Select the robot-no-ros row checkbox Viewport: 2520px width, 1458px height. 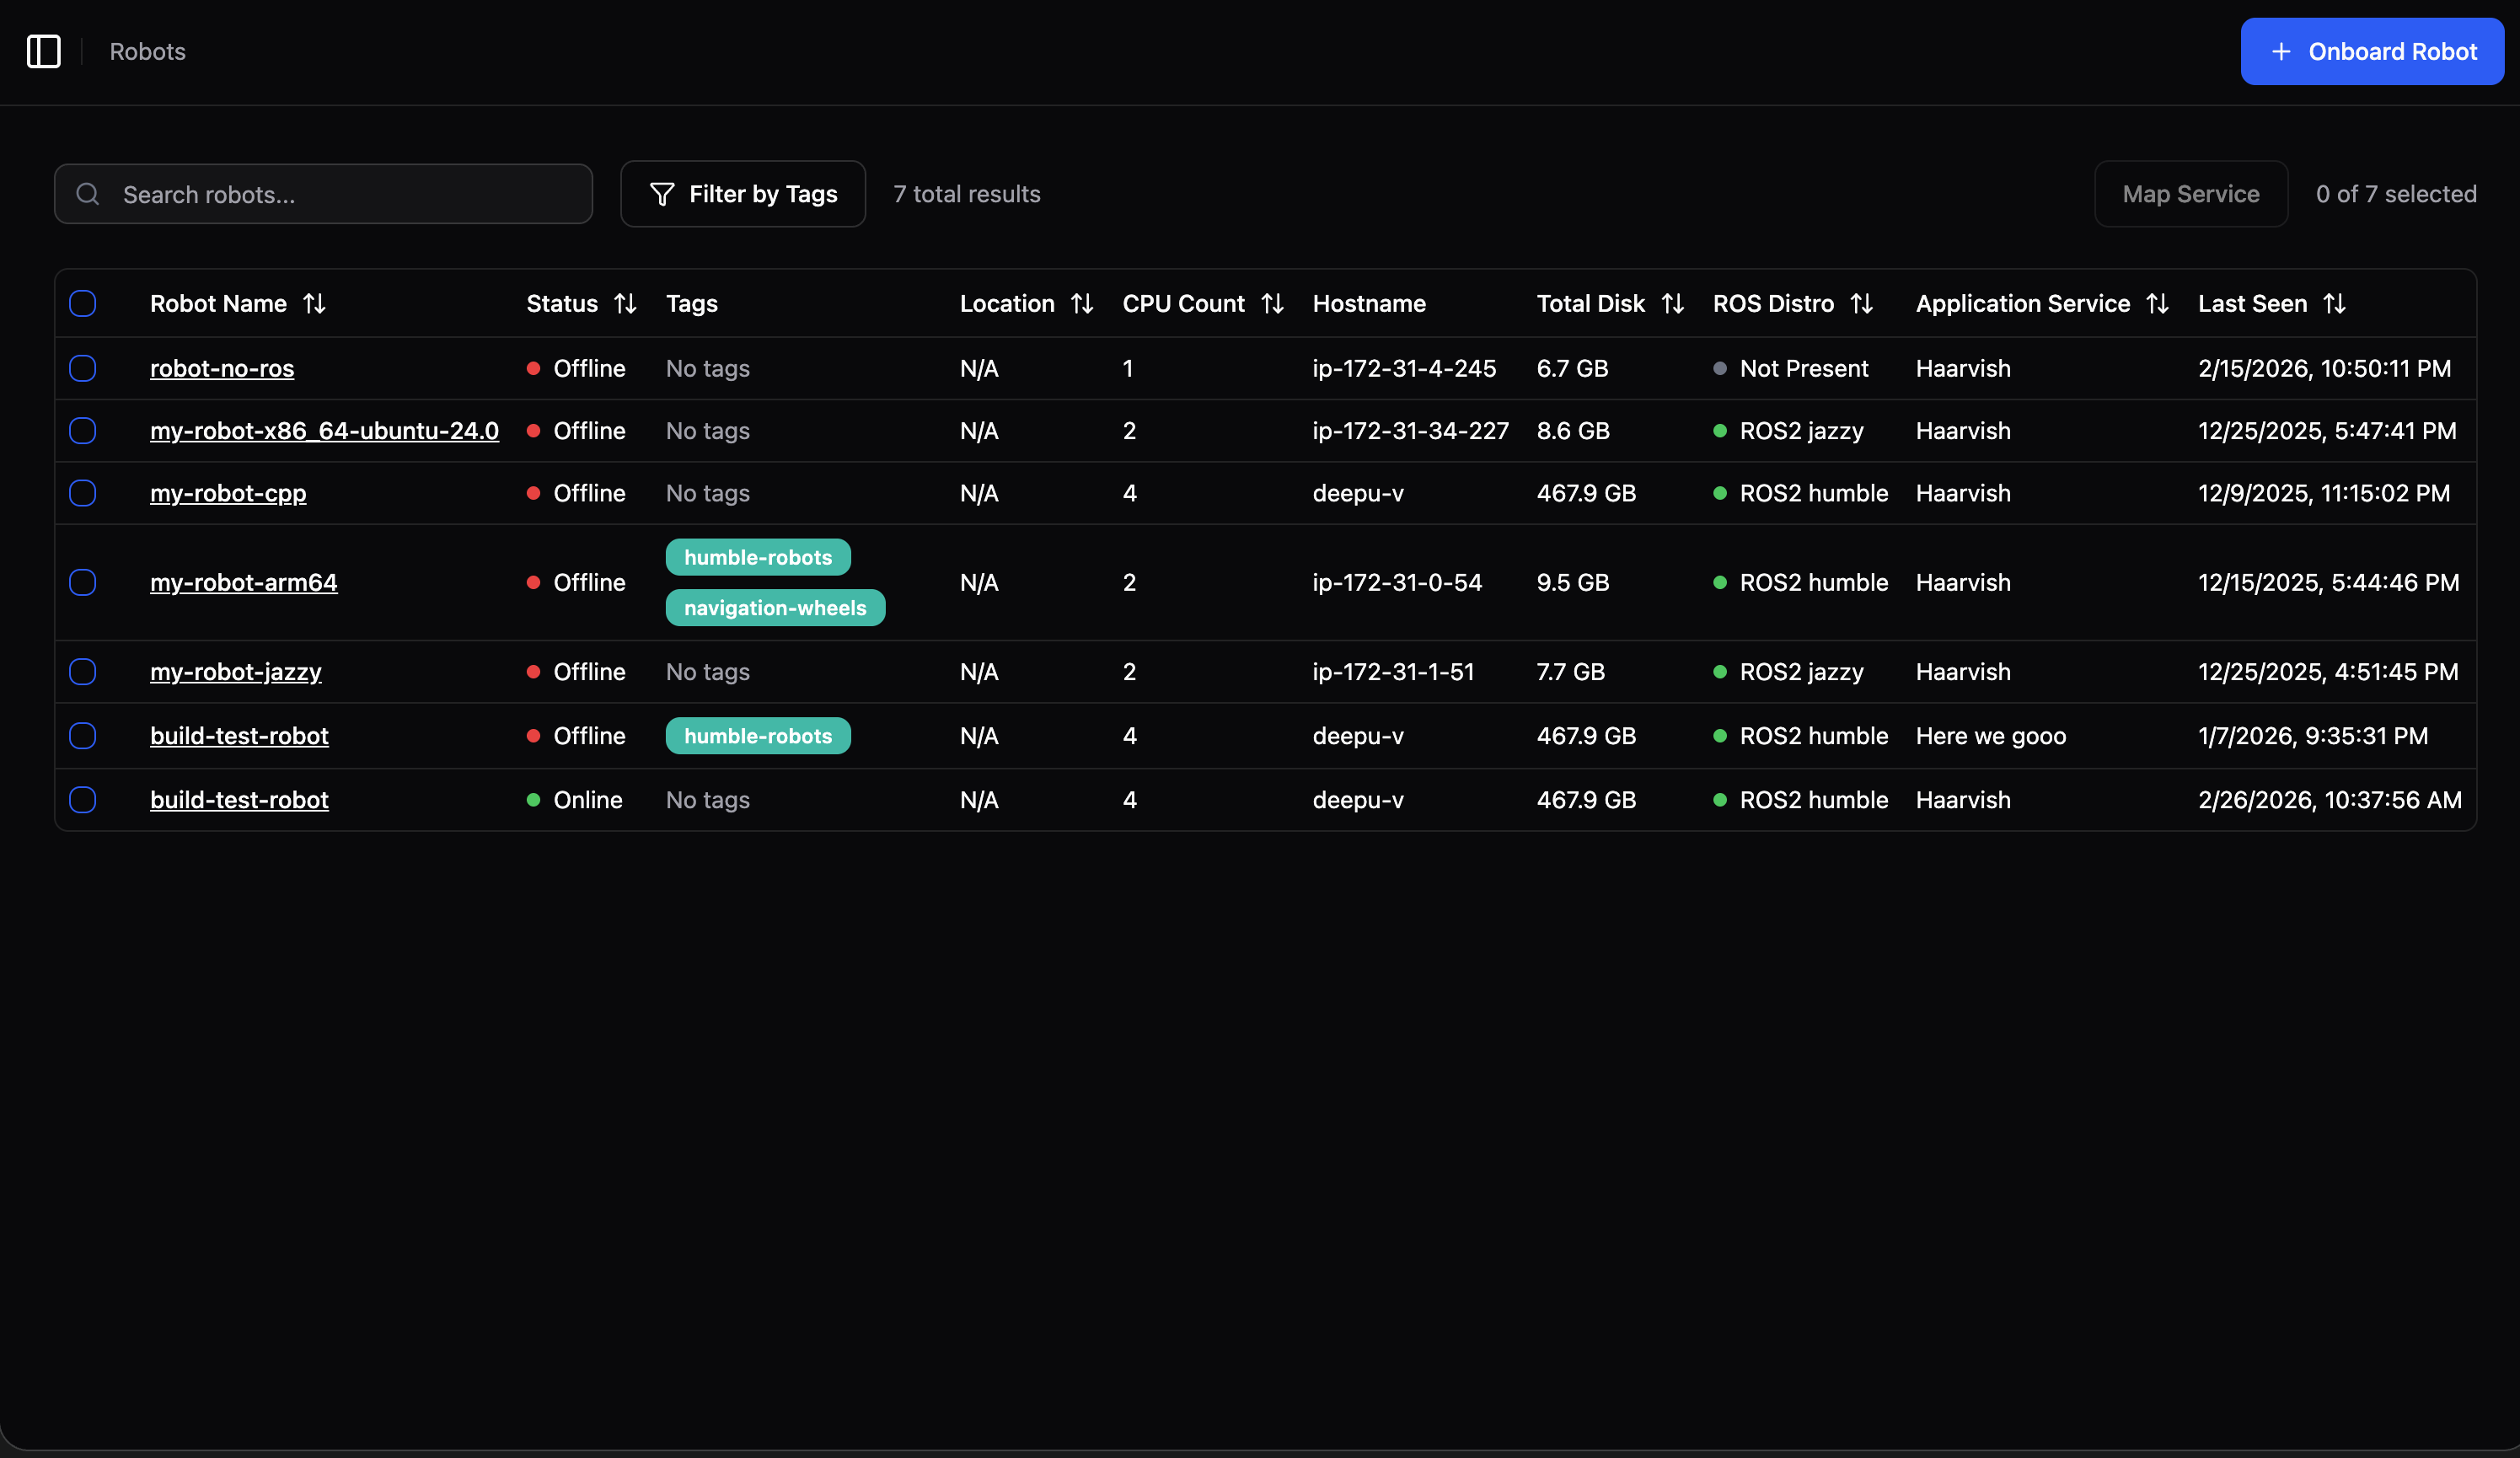coord(83,368)
